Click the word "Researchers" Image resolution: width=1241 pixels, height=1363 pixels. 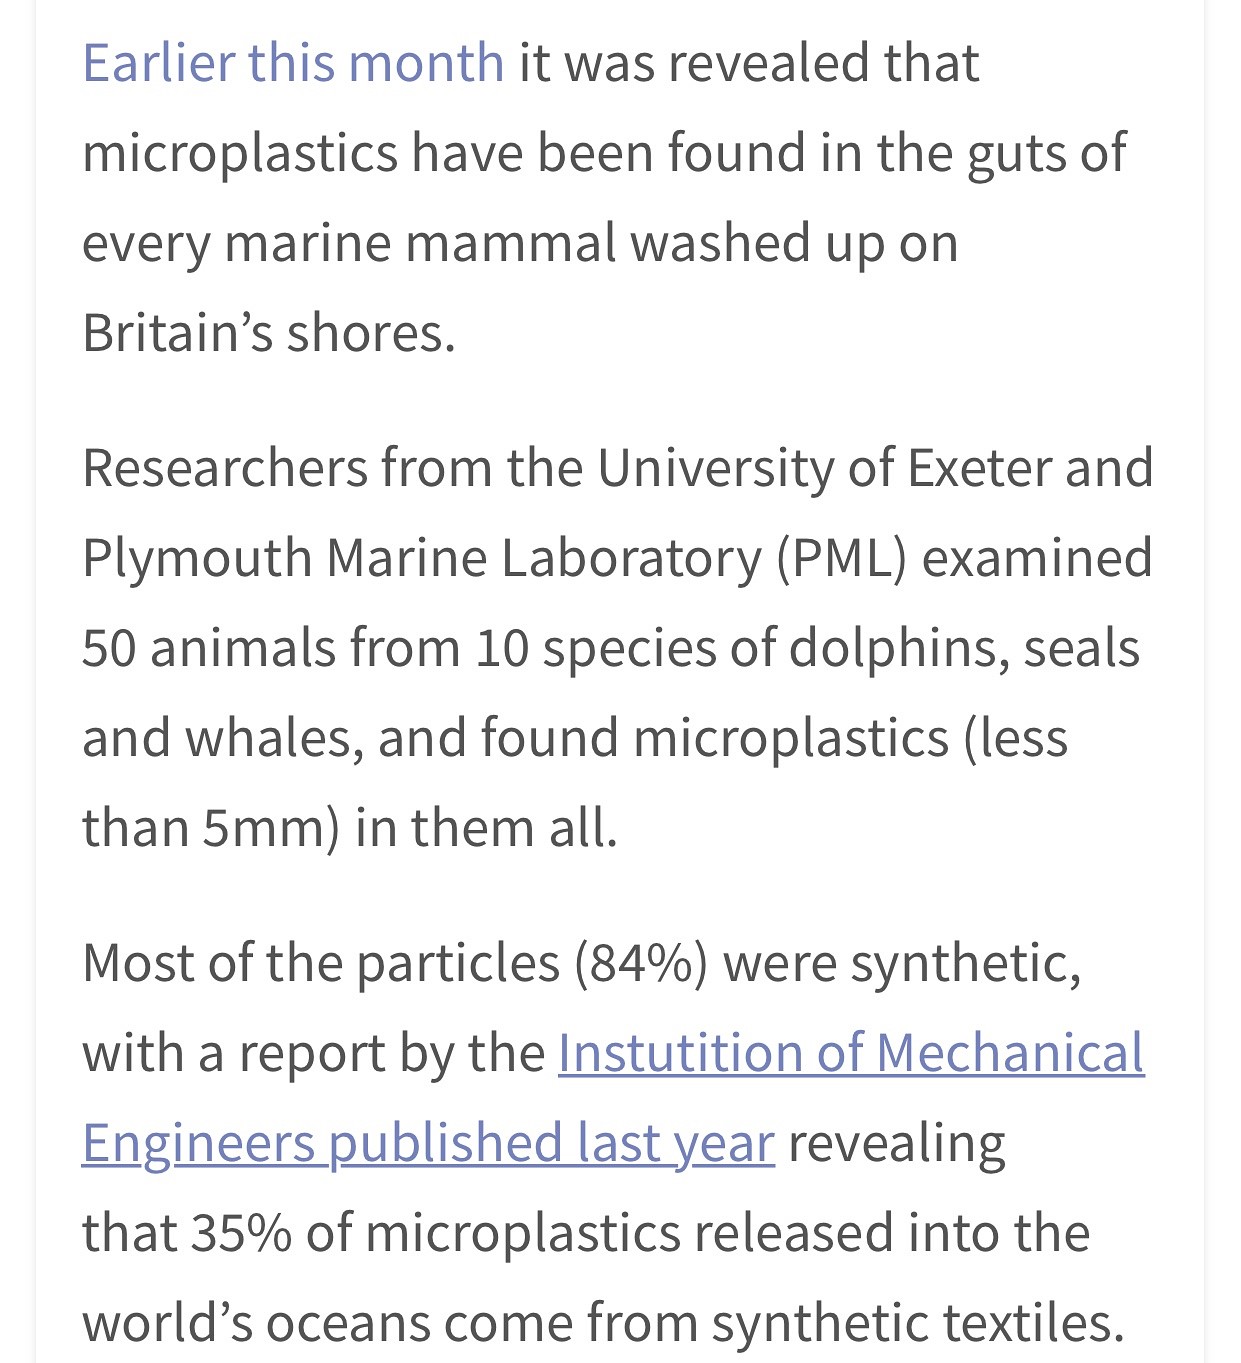pos(224,468)
